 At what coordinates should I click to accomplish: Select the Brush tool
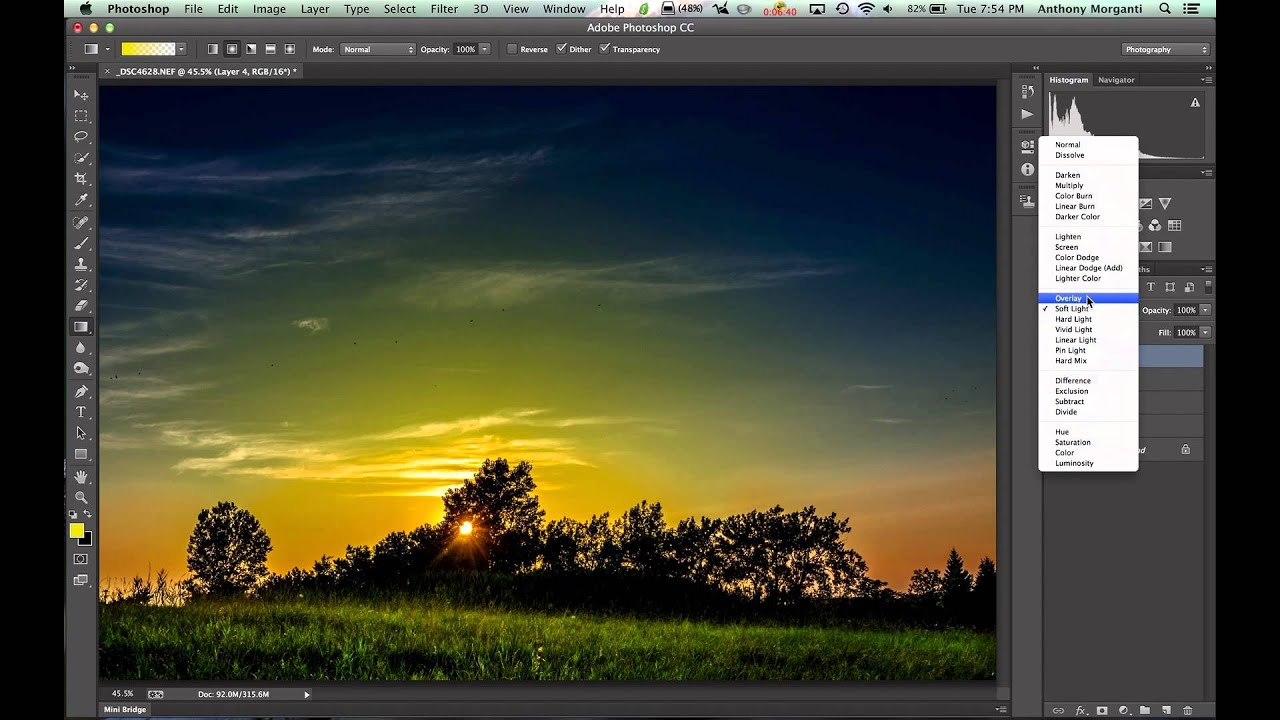click(x=81, y=243)
